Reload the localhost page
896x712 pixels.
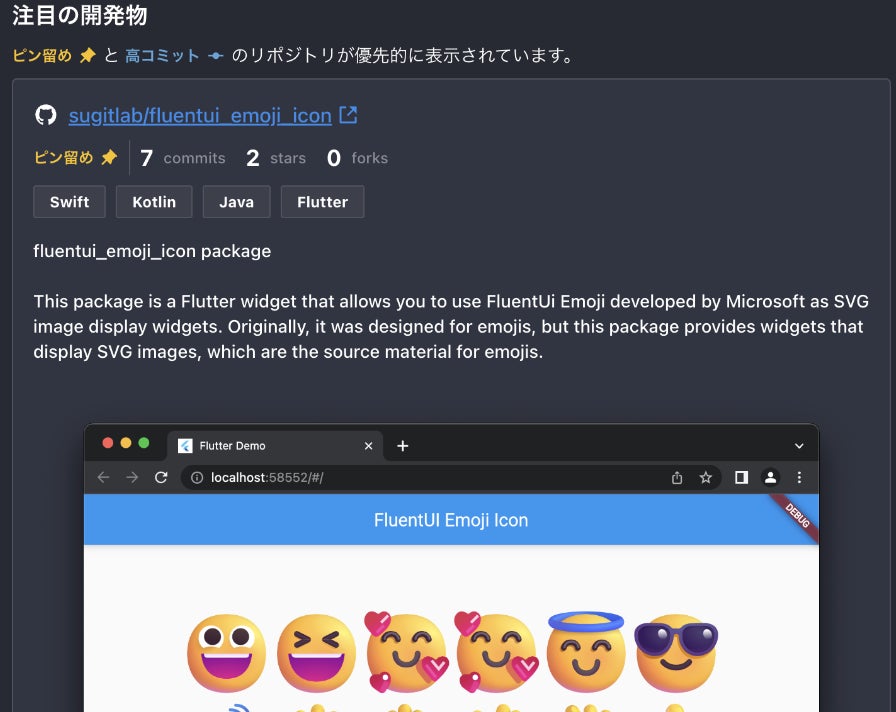click(161, 477)
